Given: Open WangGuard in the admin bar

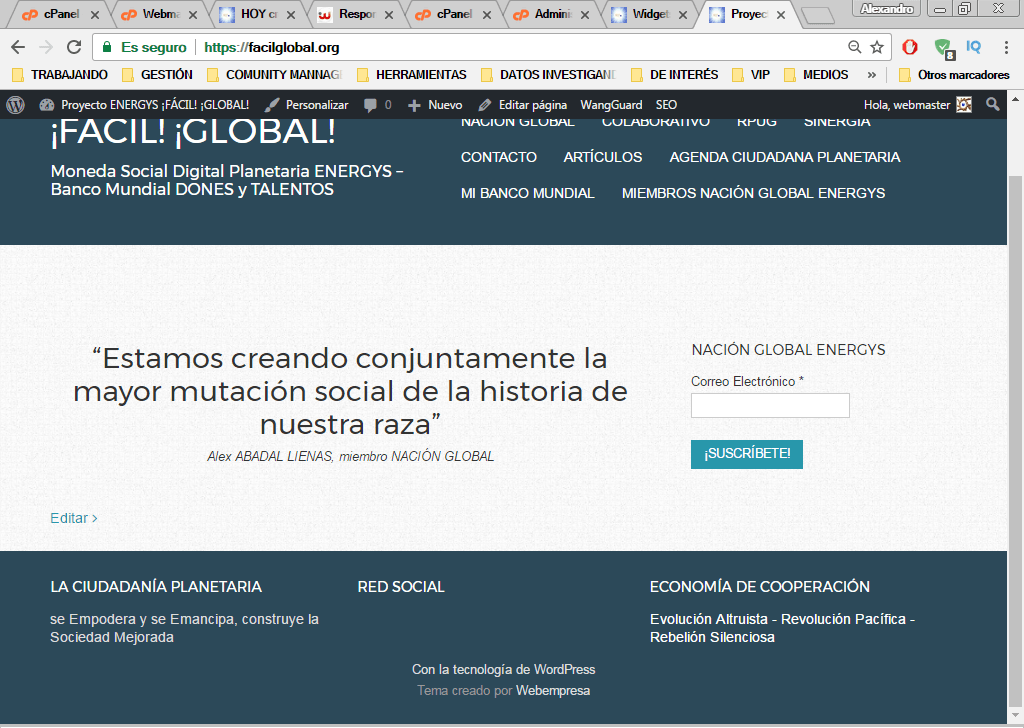Looking at the screenshot, I should pyautogui.click(x=611, y=105).
